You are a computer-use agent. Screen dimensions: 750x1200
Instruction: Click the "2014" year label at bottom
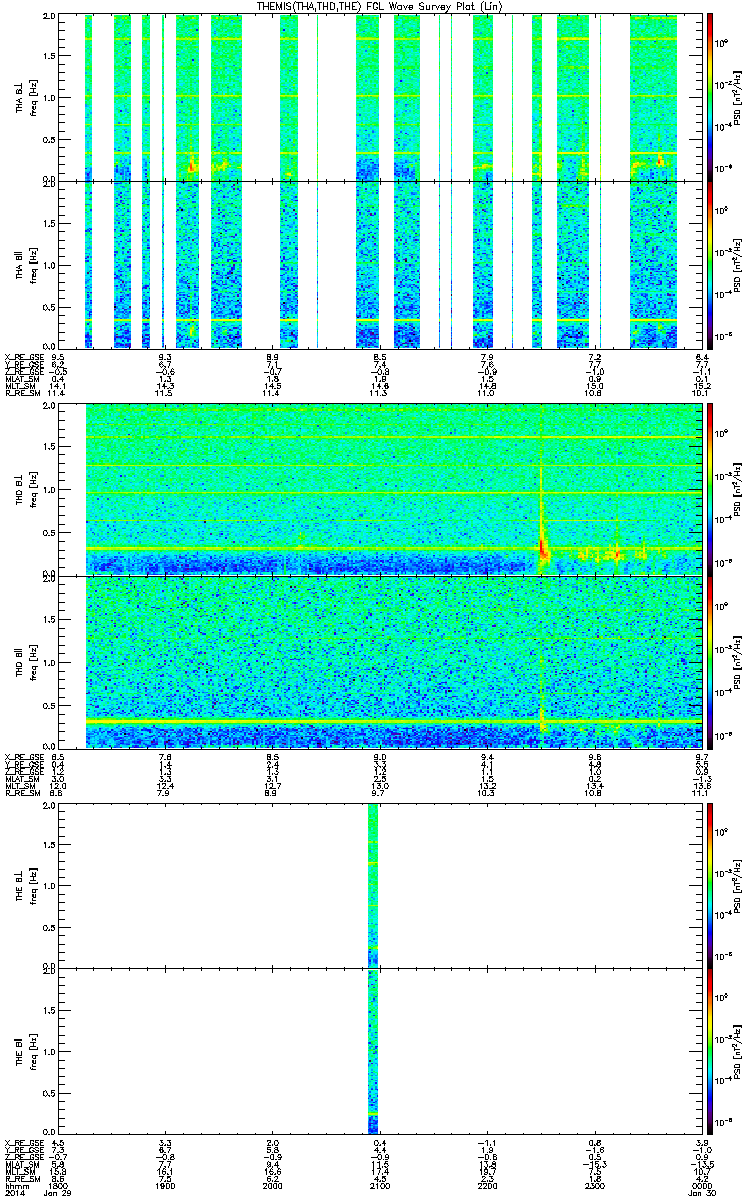pos(15,1194)
